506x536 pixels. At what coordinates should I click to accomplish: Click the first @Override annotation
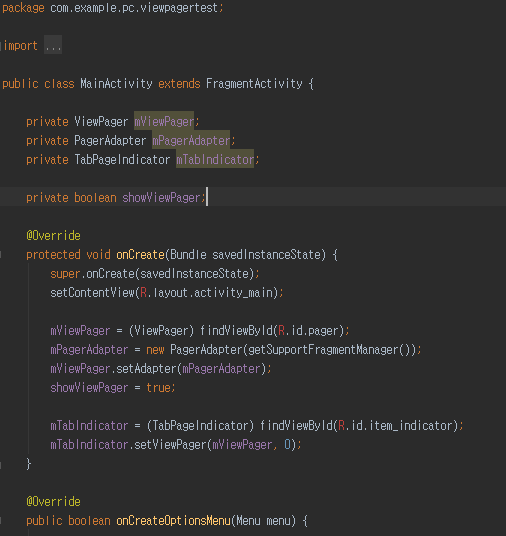53,236
